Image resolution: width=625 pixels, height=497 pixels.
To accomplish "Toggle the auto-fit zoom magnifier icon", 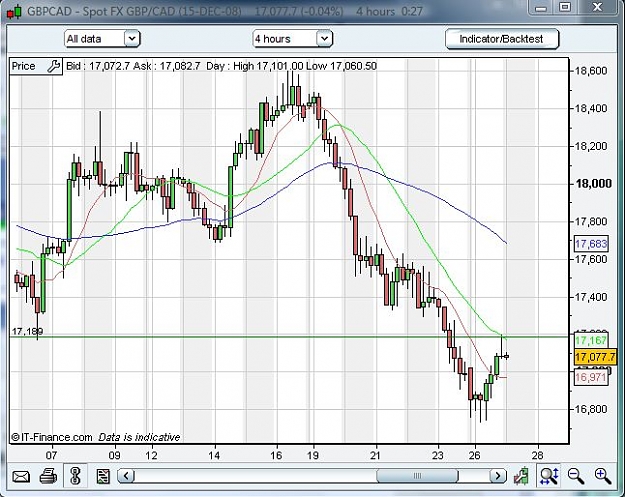I will (549, 475).
